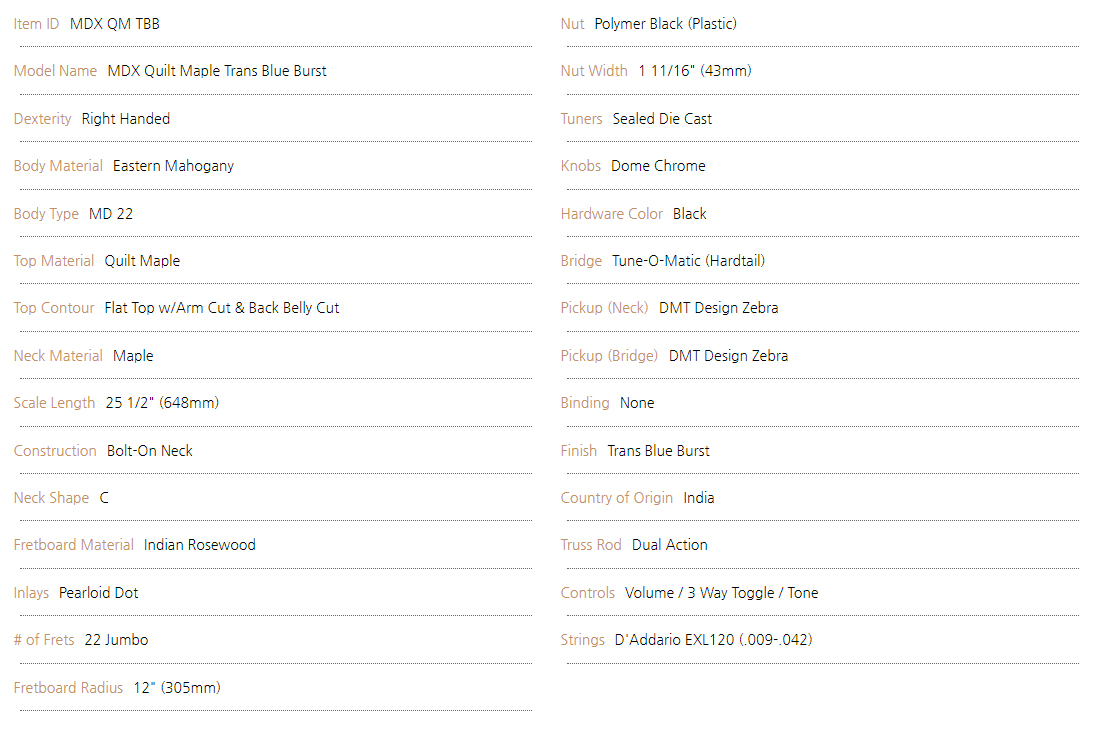The image size is (1106, 742).
Task: Click Eastern Mahogany body material text
Action: 173,166
